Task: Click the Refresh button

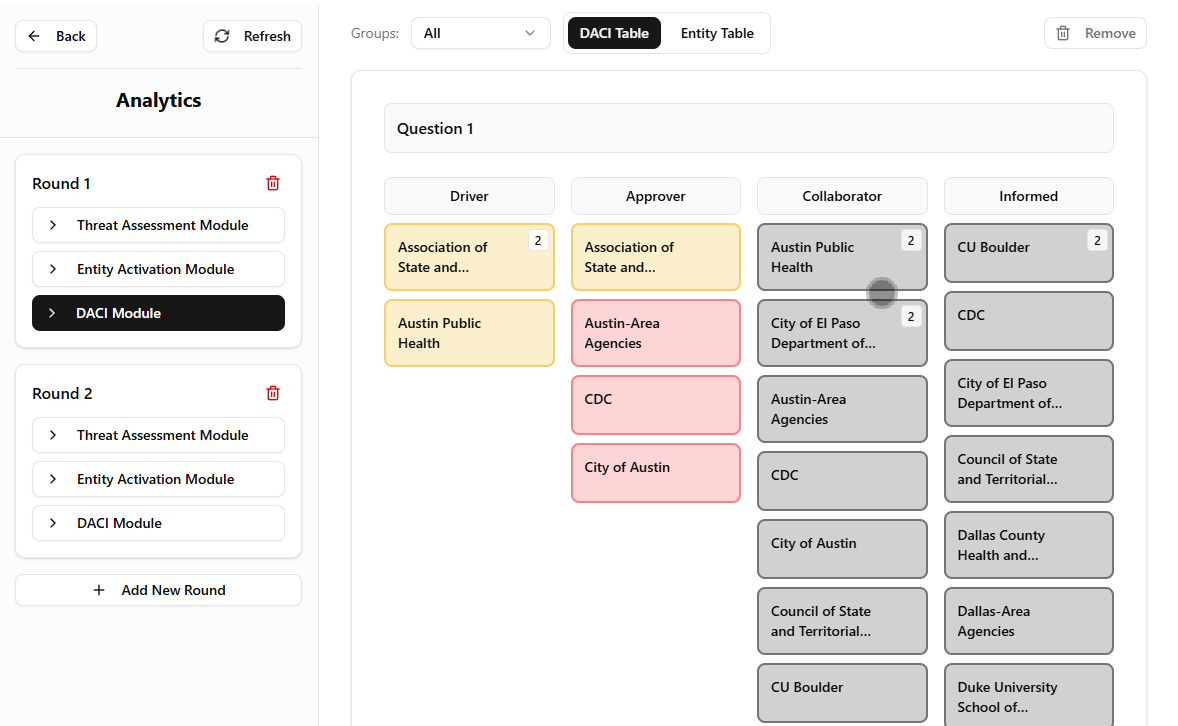Action: click(252, 36)
